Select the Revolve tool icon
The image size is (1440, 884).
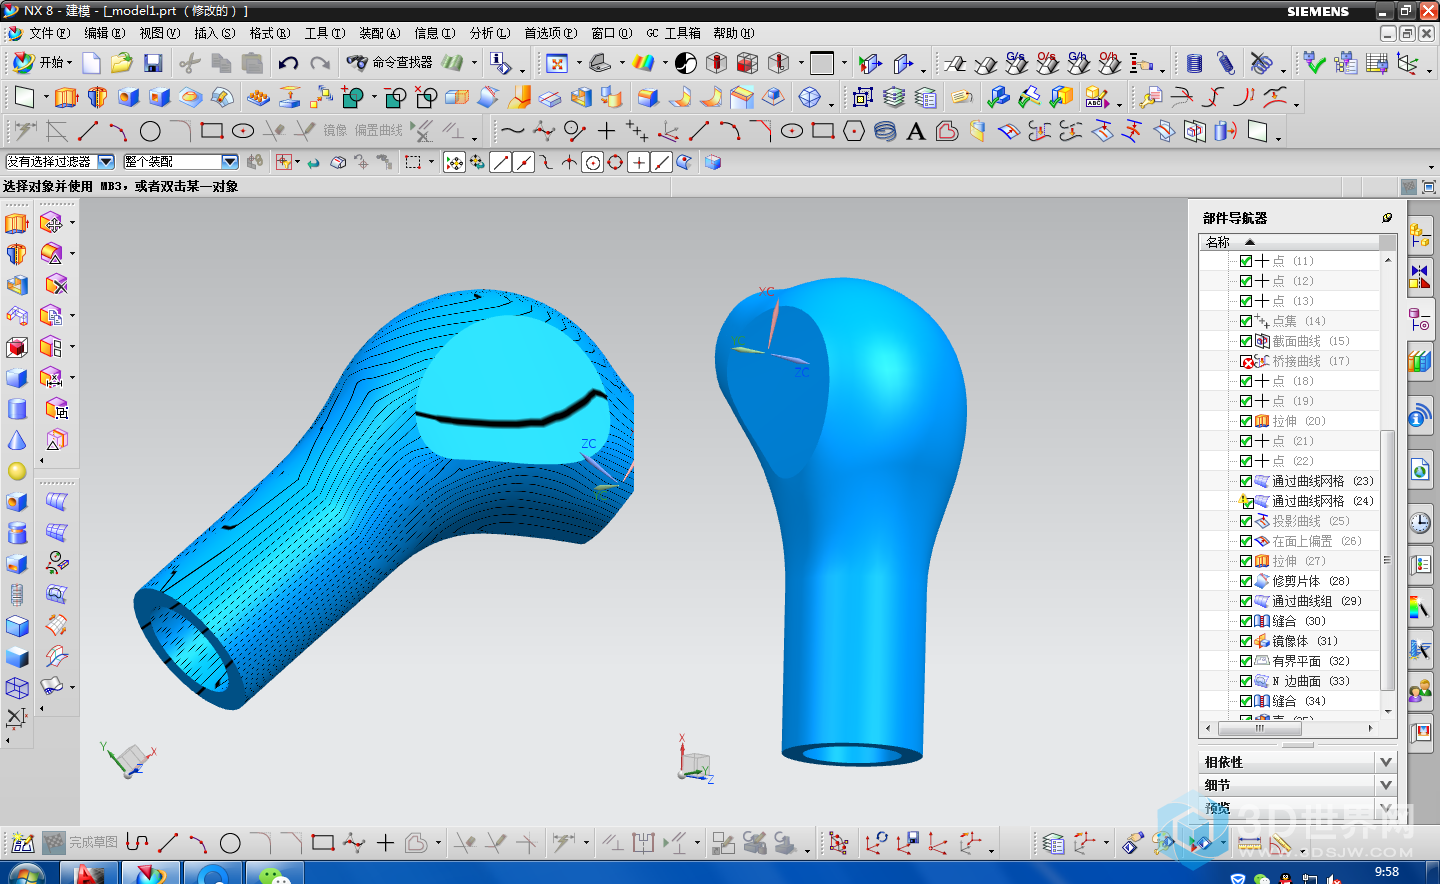[97, 98]
